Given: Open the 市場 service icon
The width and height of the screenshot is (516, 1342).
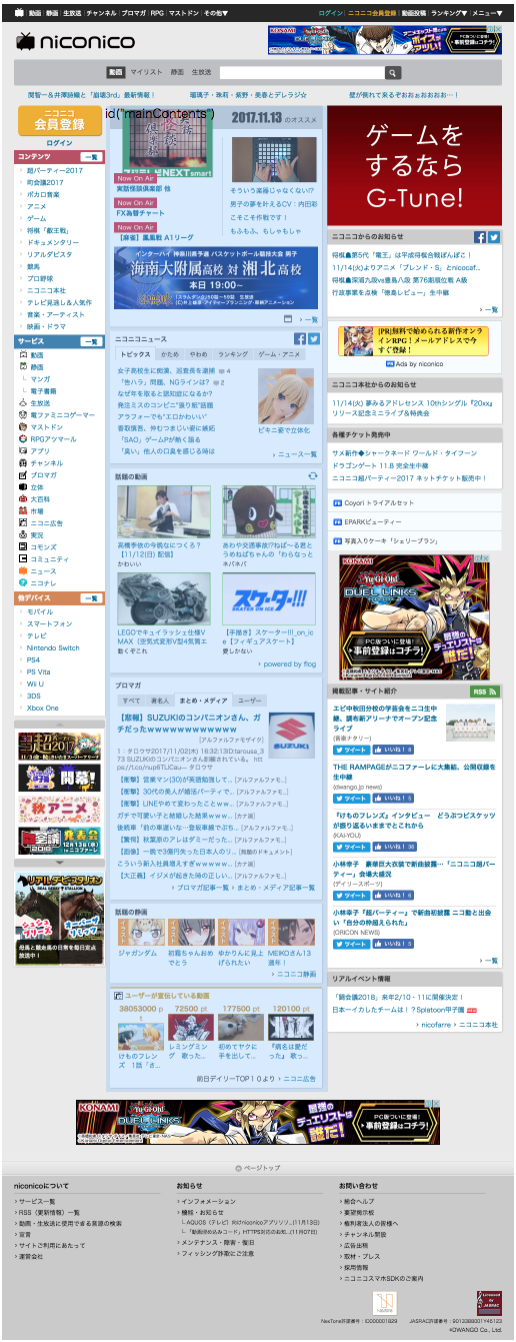Looking at the screenshot, I should [21, 511].
